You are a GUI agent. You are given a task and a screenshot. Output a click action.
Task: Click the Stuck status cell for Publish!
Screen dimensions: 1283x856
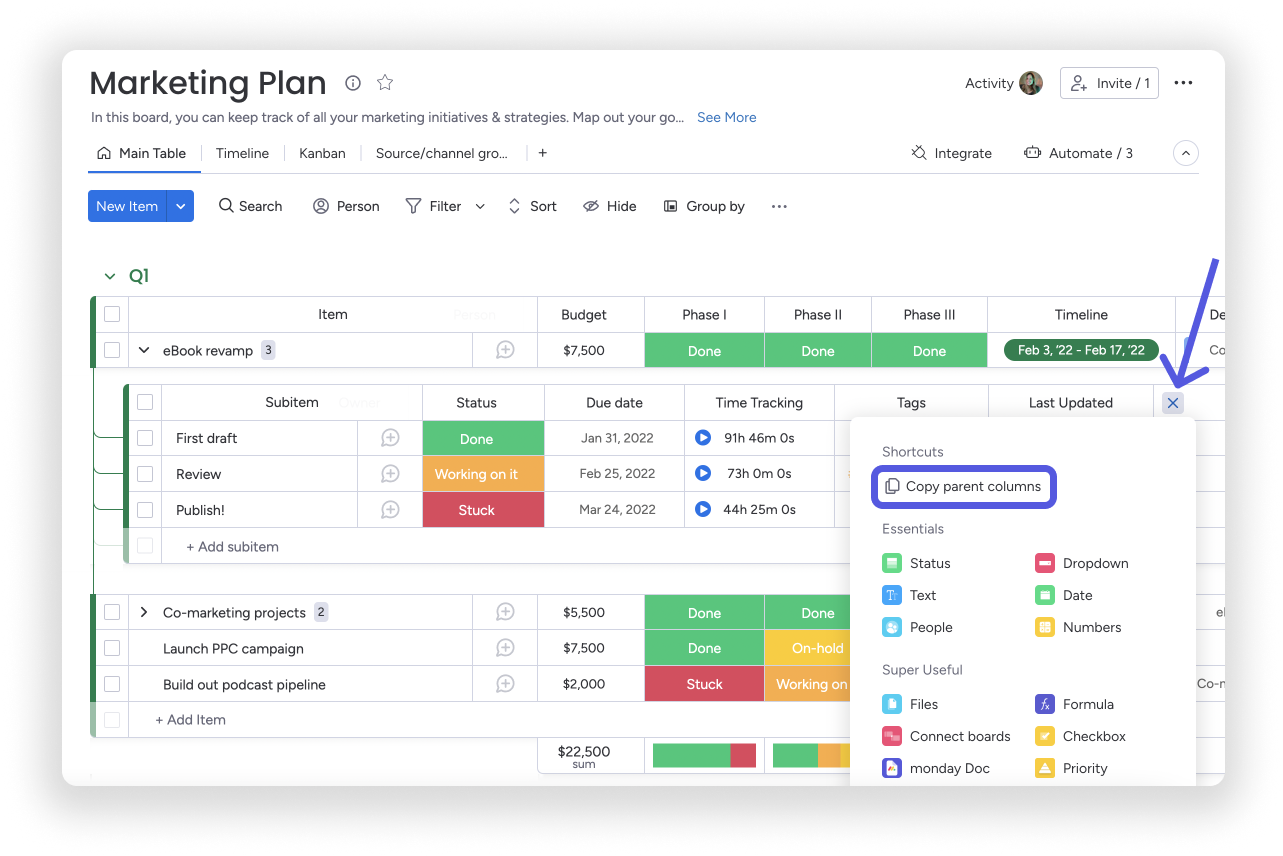point(476,510)
